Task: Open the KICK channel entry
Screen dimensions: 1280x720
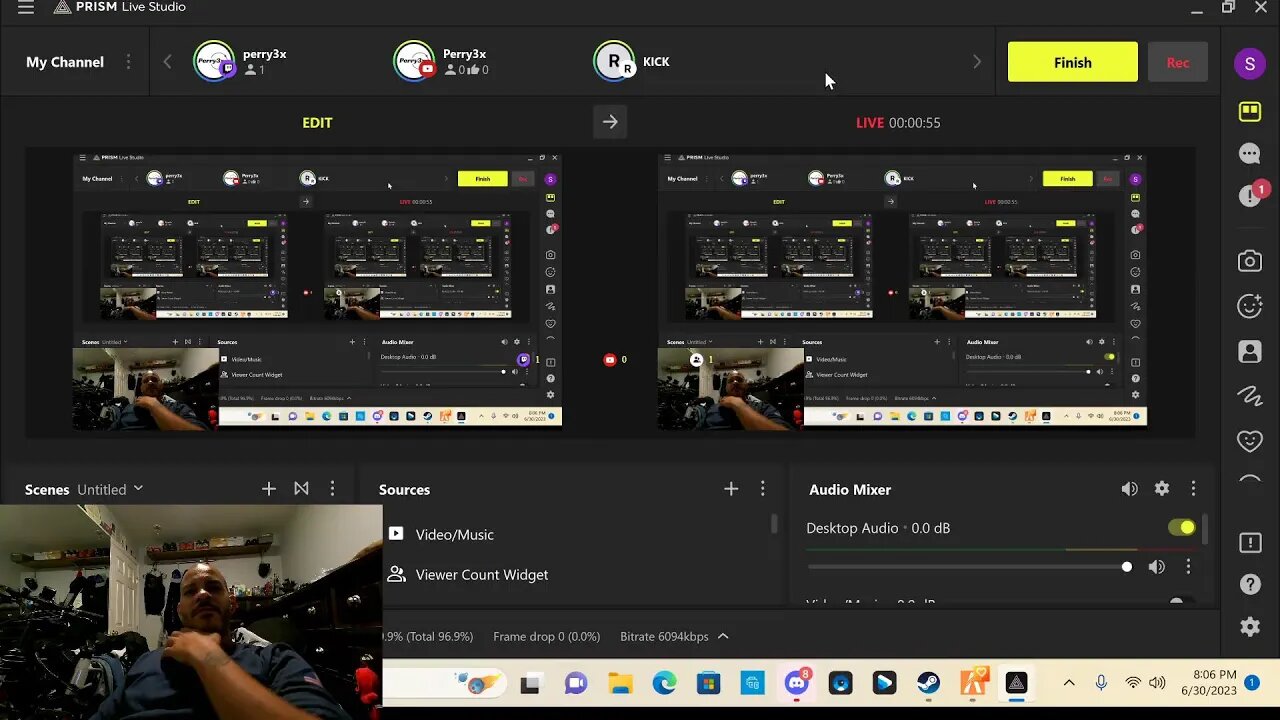Action: click(632, 61)
